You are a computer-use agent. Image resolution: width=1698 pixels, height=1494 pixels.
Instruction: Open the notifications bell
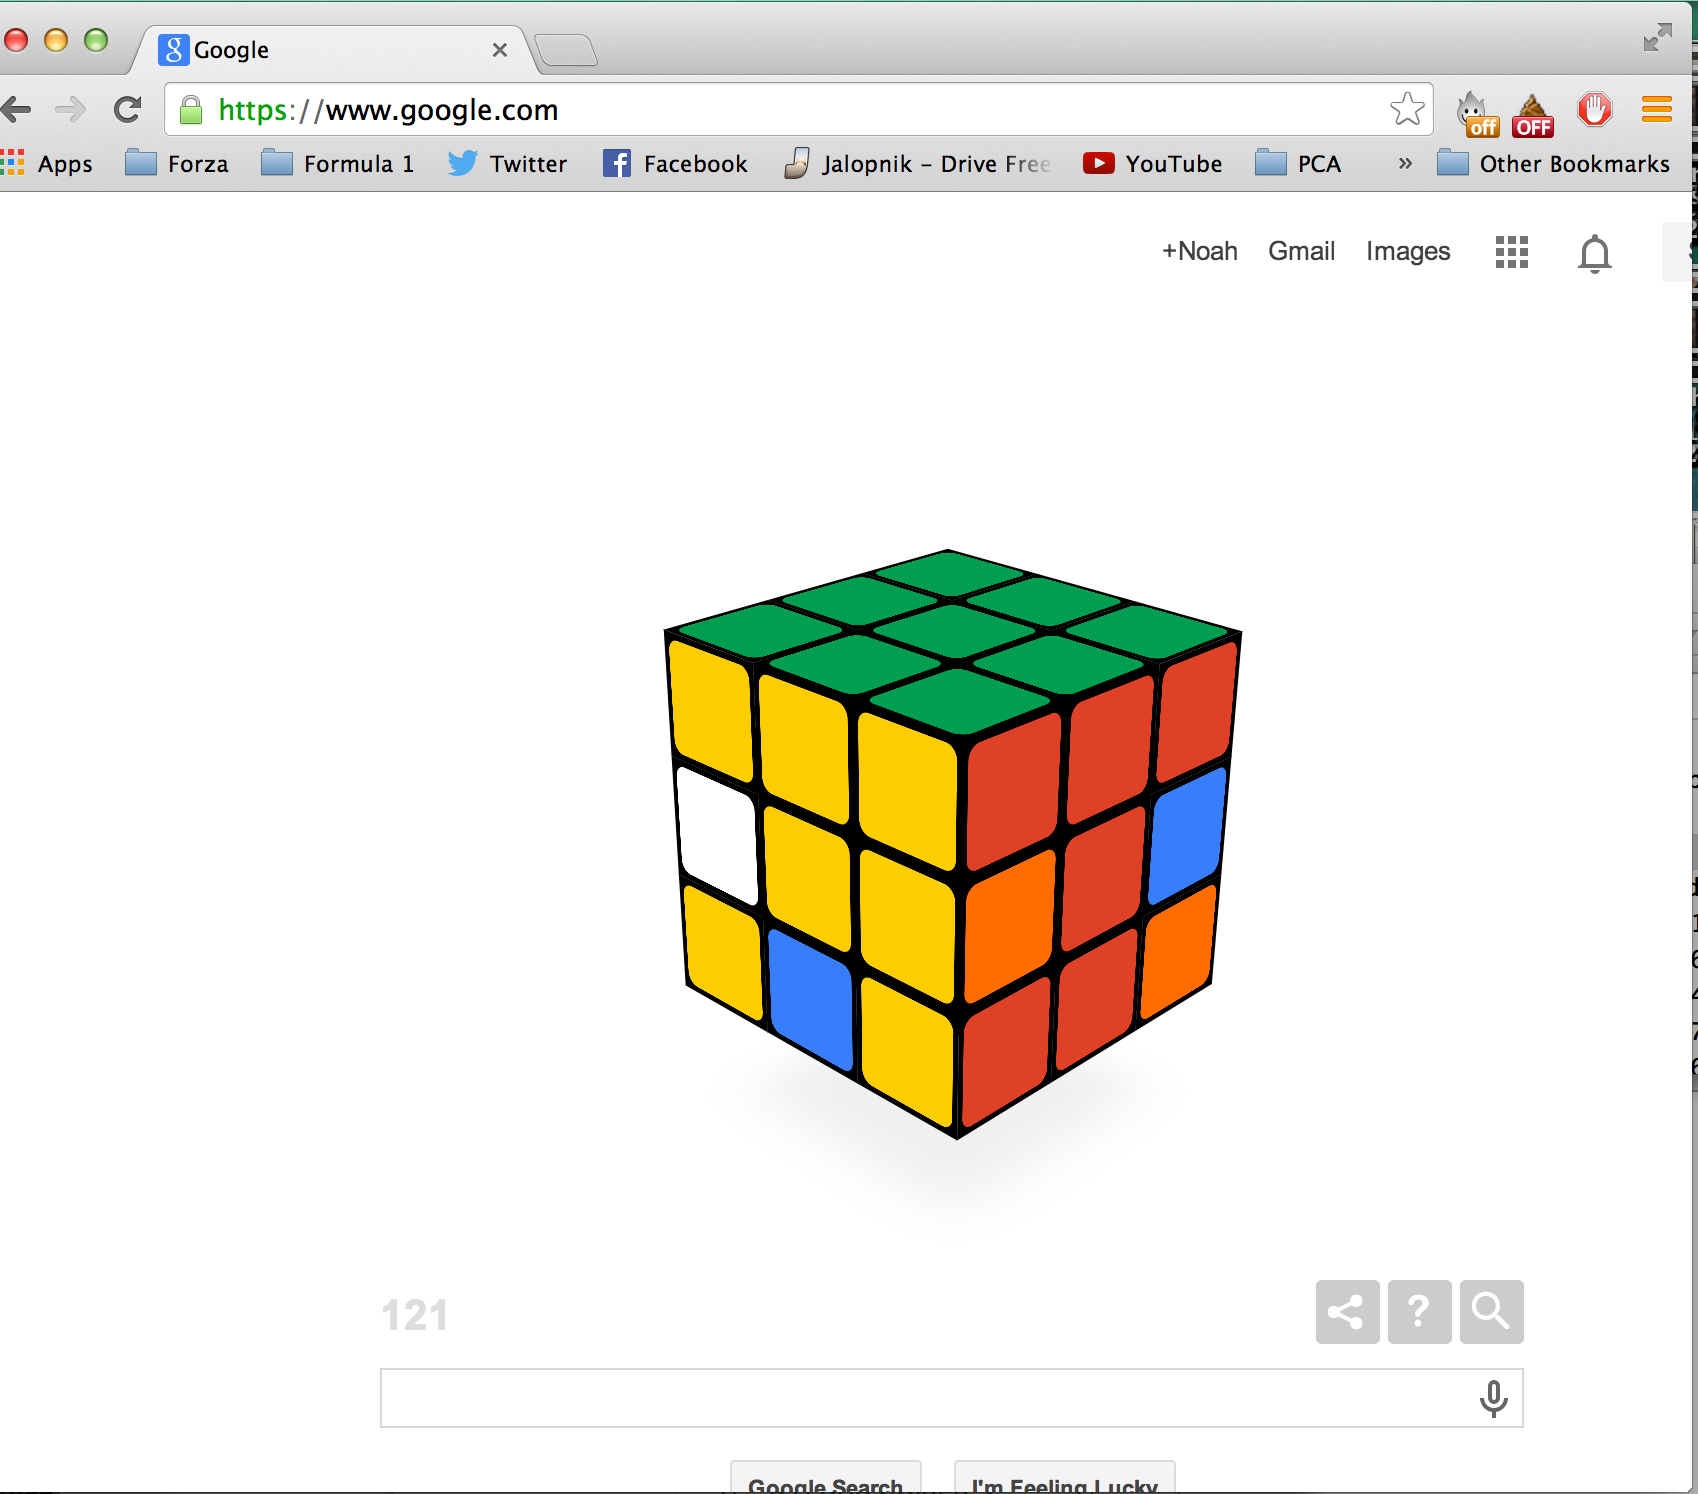tap(1595, 254)
